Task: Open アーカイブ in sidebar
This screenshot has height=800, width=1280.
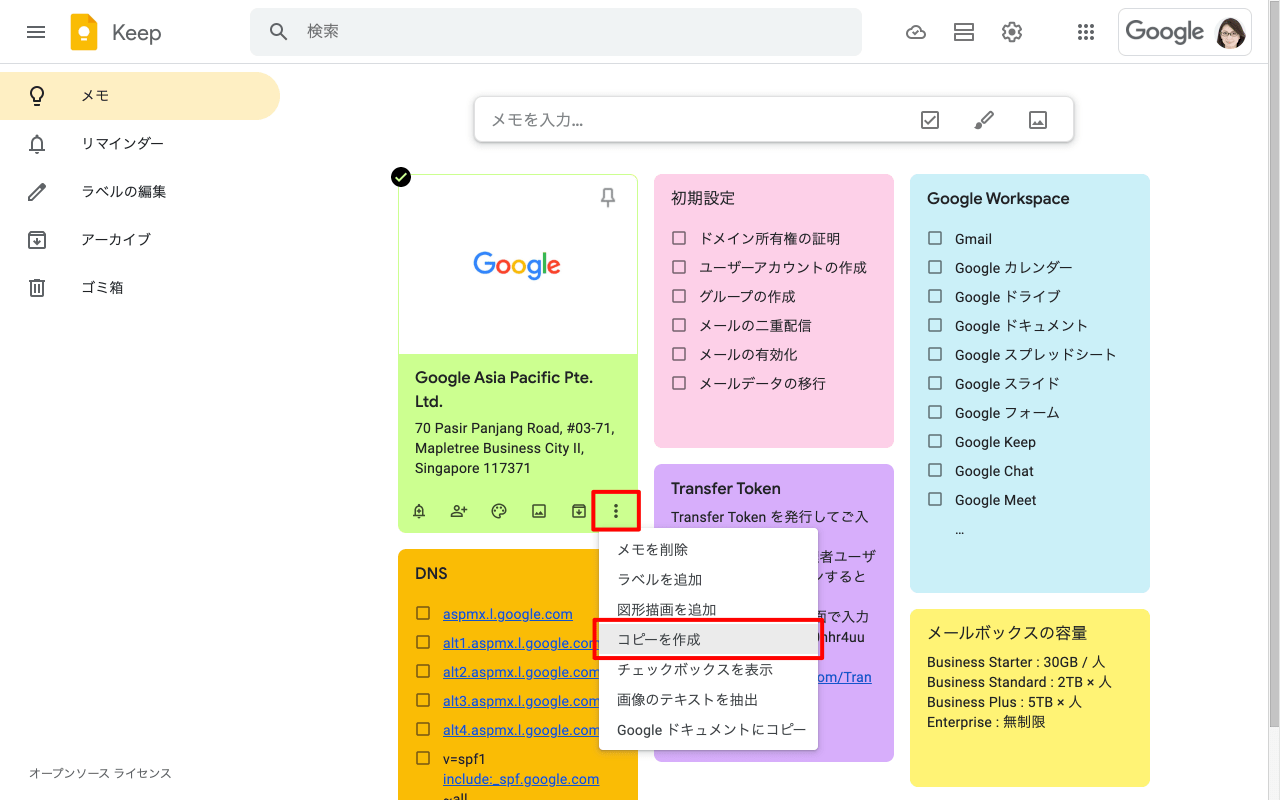Action: [140, 240]
